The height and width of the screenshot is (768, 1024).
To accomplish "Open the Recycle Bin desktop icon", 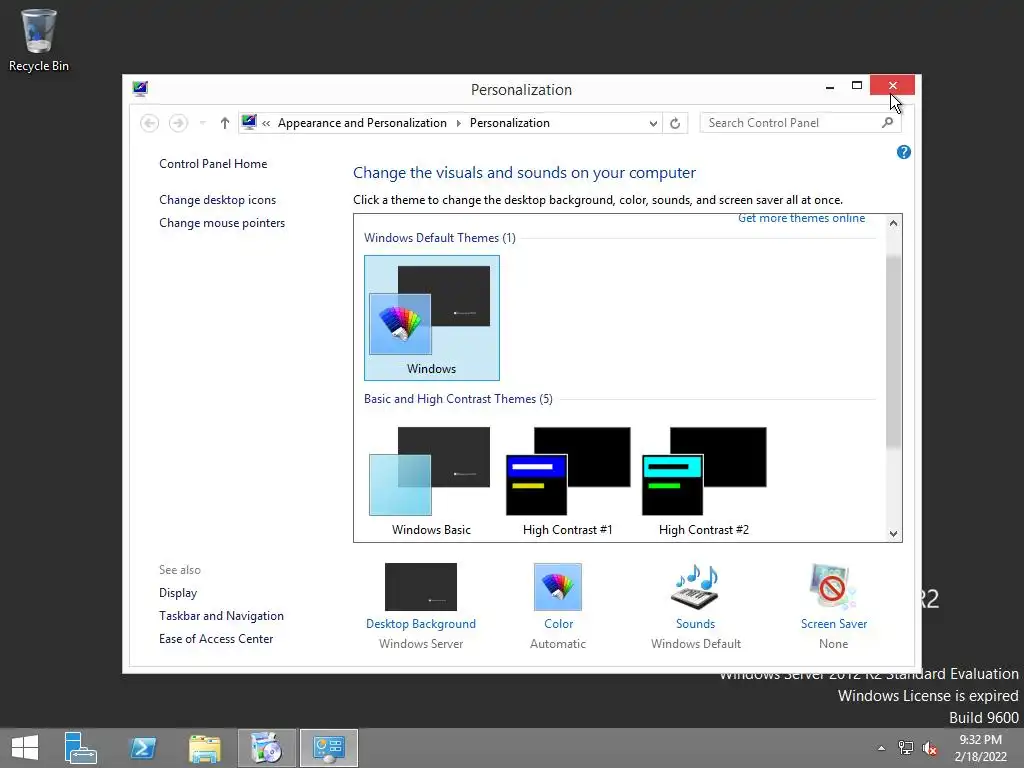I will (39, 40).
